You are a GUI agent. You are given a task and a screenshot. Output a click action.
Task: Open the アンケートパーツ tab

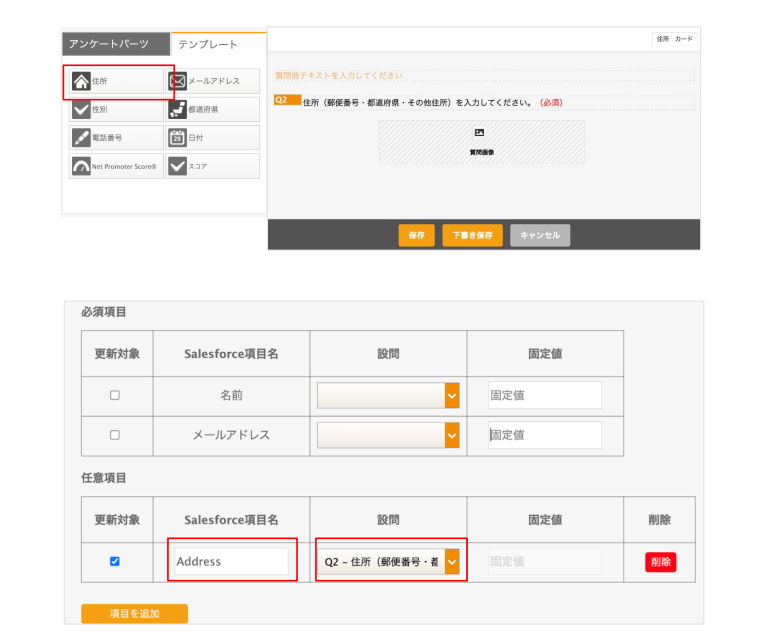pos(116,44)
